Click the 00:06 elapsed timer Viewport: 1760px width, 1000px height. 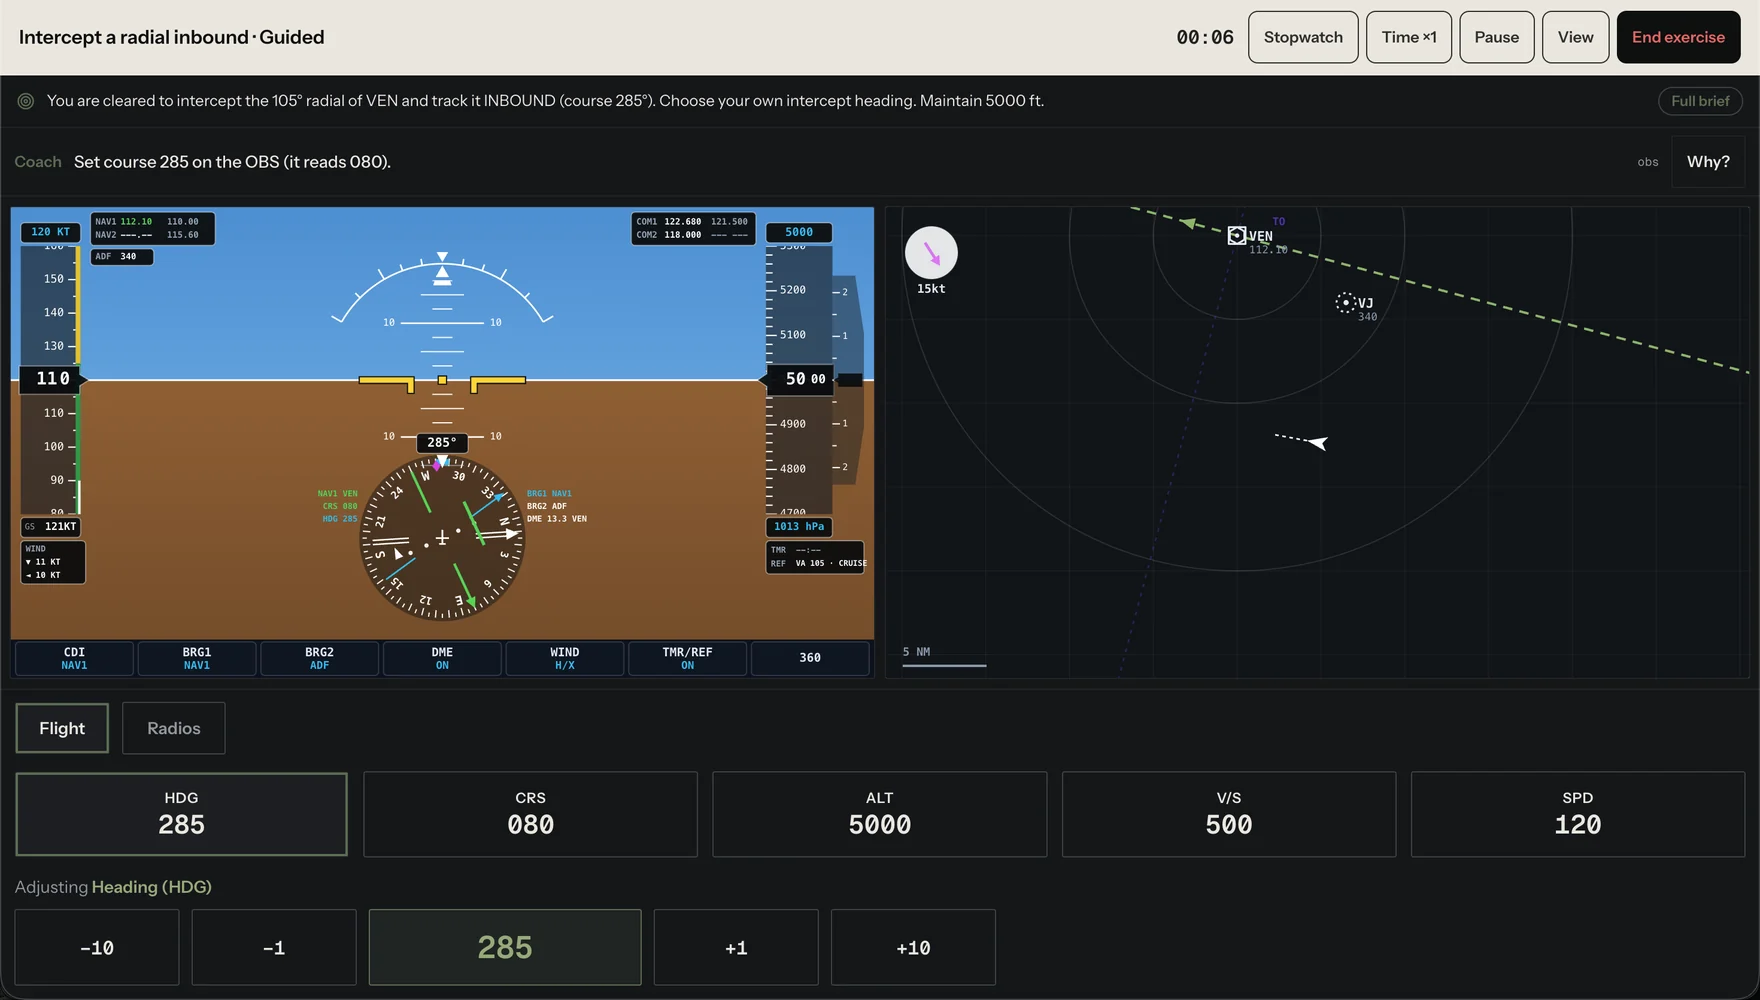[1205, 37]
